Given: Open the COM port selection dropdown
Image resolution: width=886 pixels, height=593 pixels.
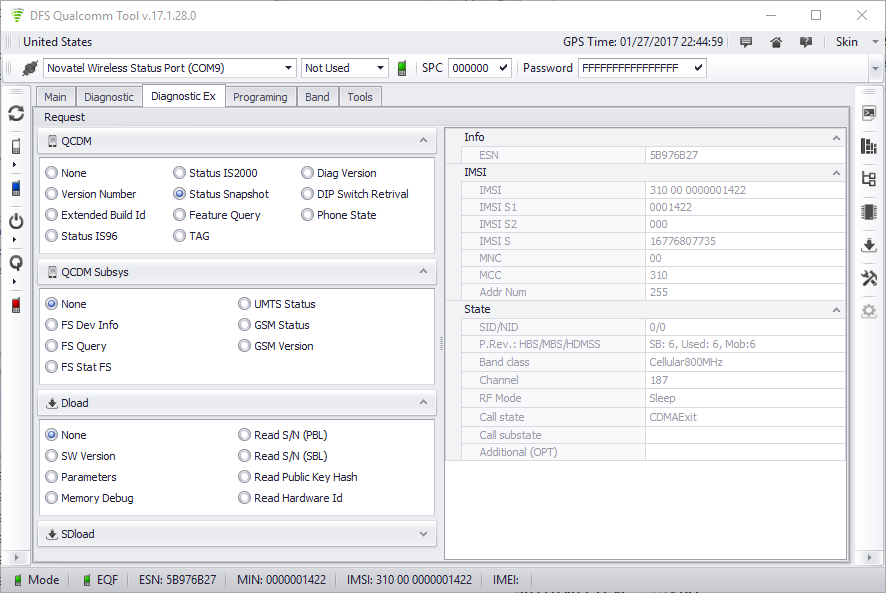Looking at the screenshot, I should [288, 68].
